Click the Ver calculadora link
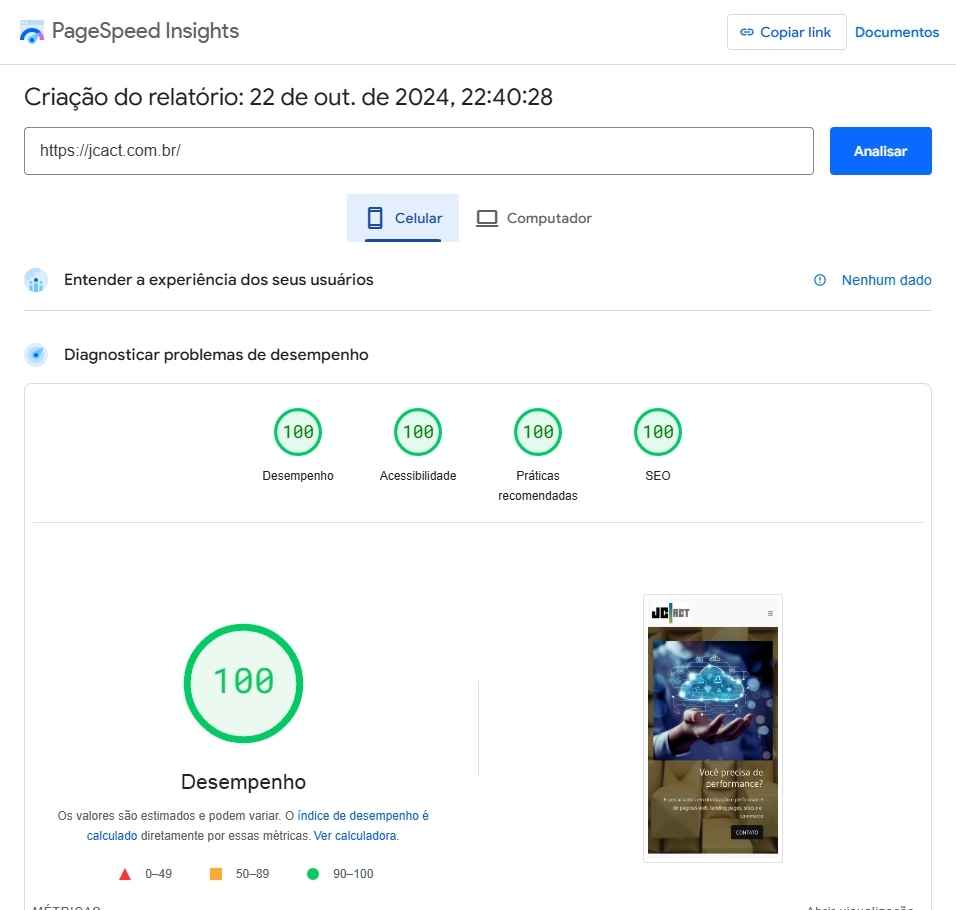Viewport: 956px width, 910px height. coord(356,835)
